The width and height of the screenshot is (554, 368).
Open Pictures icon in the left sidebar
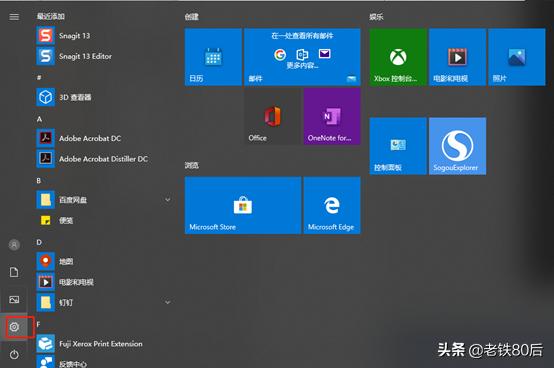pyautogui.click(x=14, y=299)
